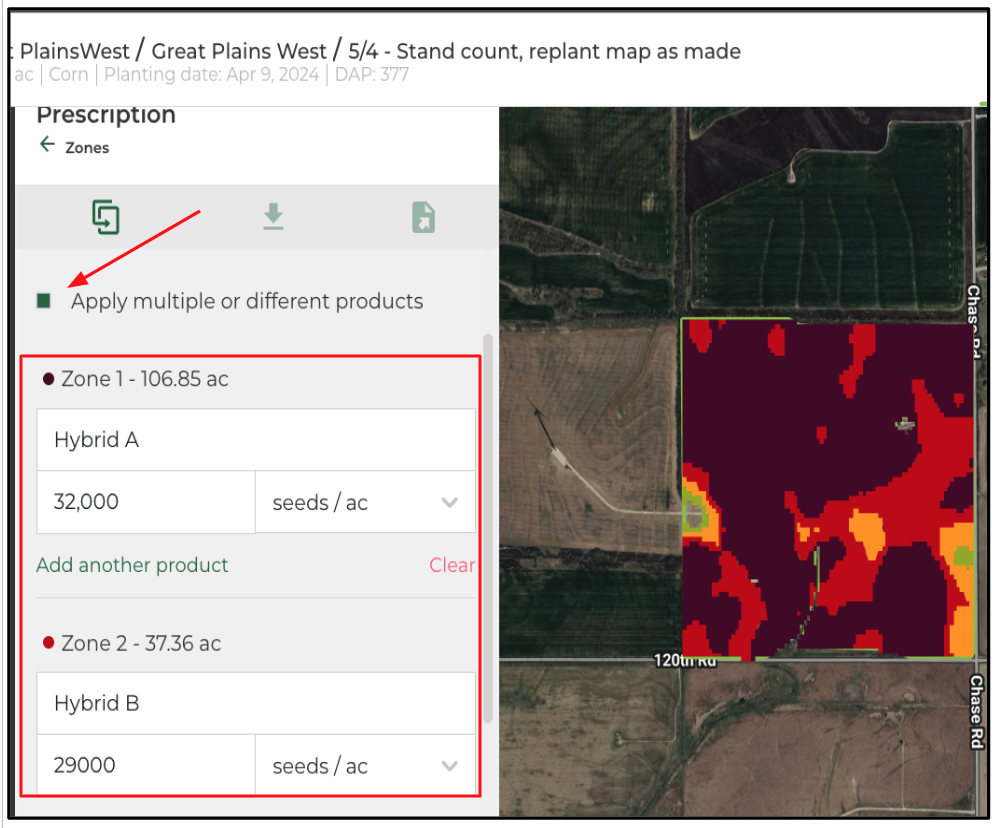Click the copy prescription icon
998x828 pixels.
[x=106, y=217]
